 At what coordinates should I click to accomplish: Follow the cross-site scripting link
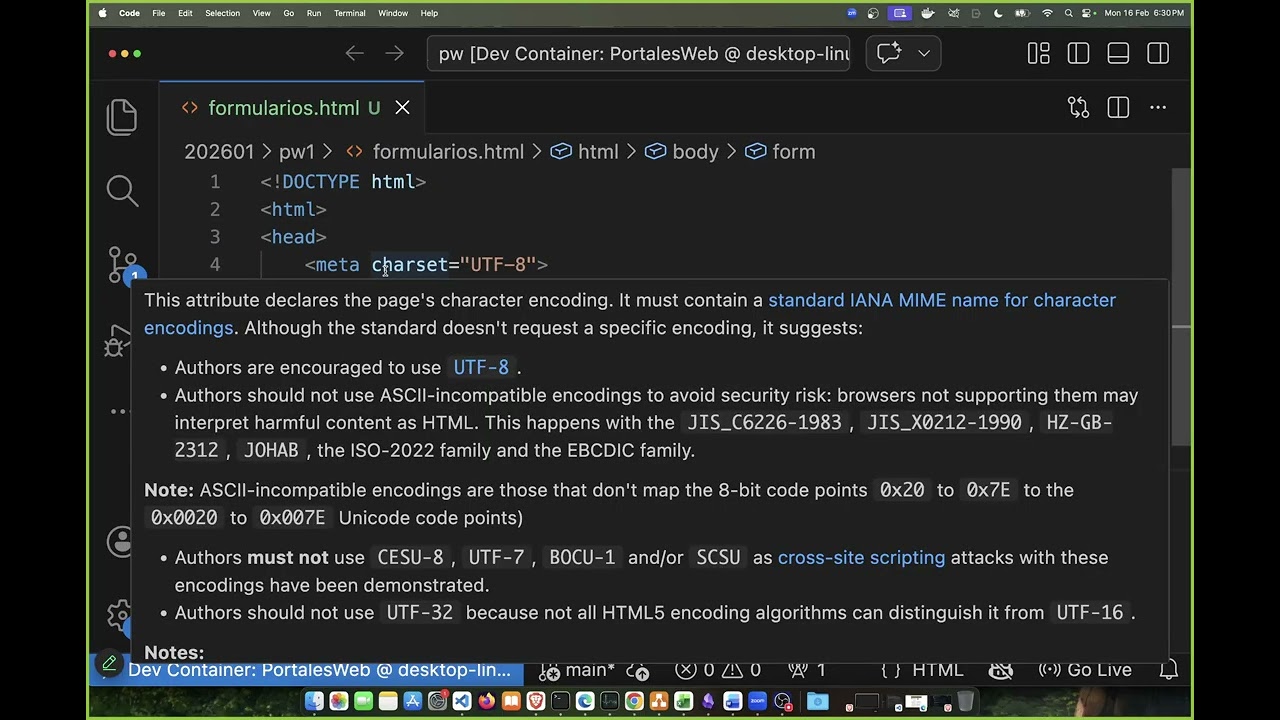pyautogui.click(x=861, y=557)
